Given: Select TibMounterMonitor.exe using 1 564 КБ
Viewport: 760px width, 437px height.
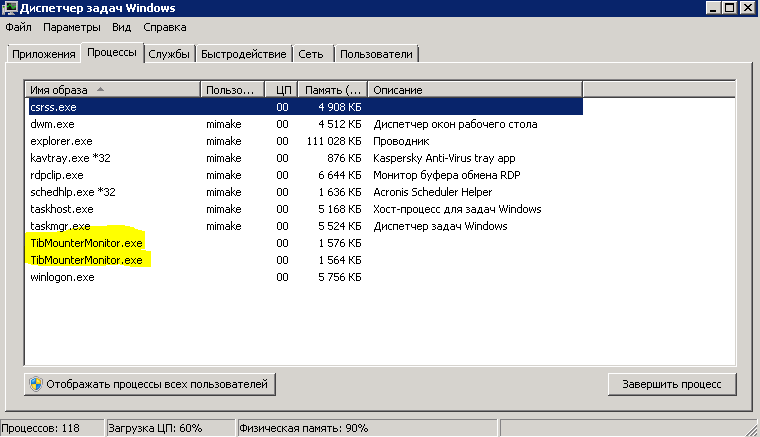Looking at the screenshot, I should pos(304,260).
